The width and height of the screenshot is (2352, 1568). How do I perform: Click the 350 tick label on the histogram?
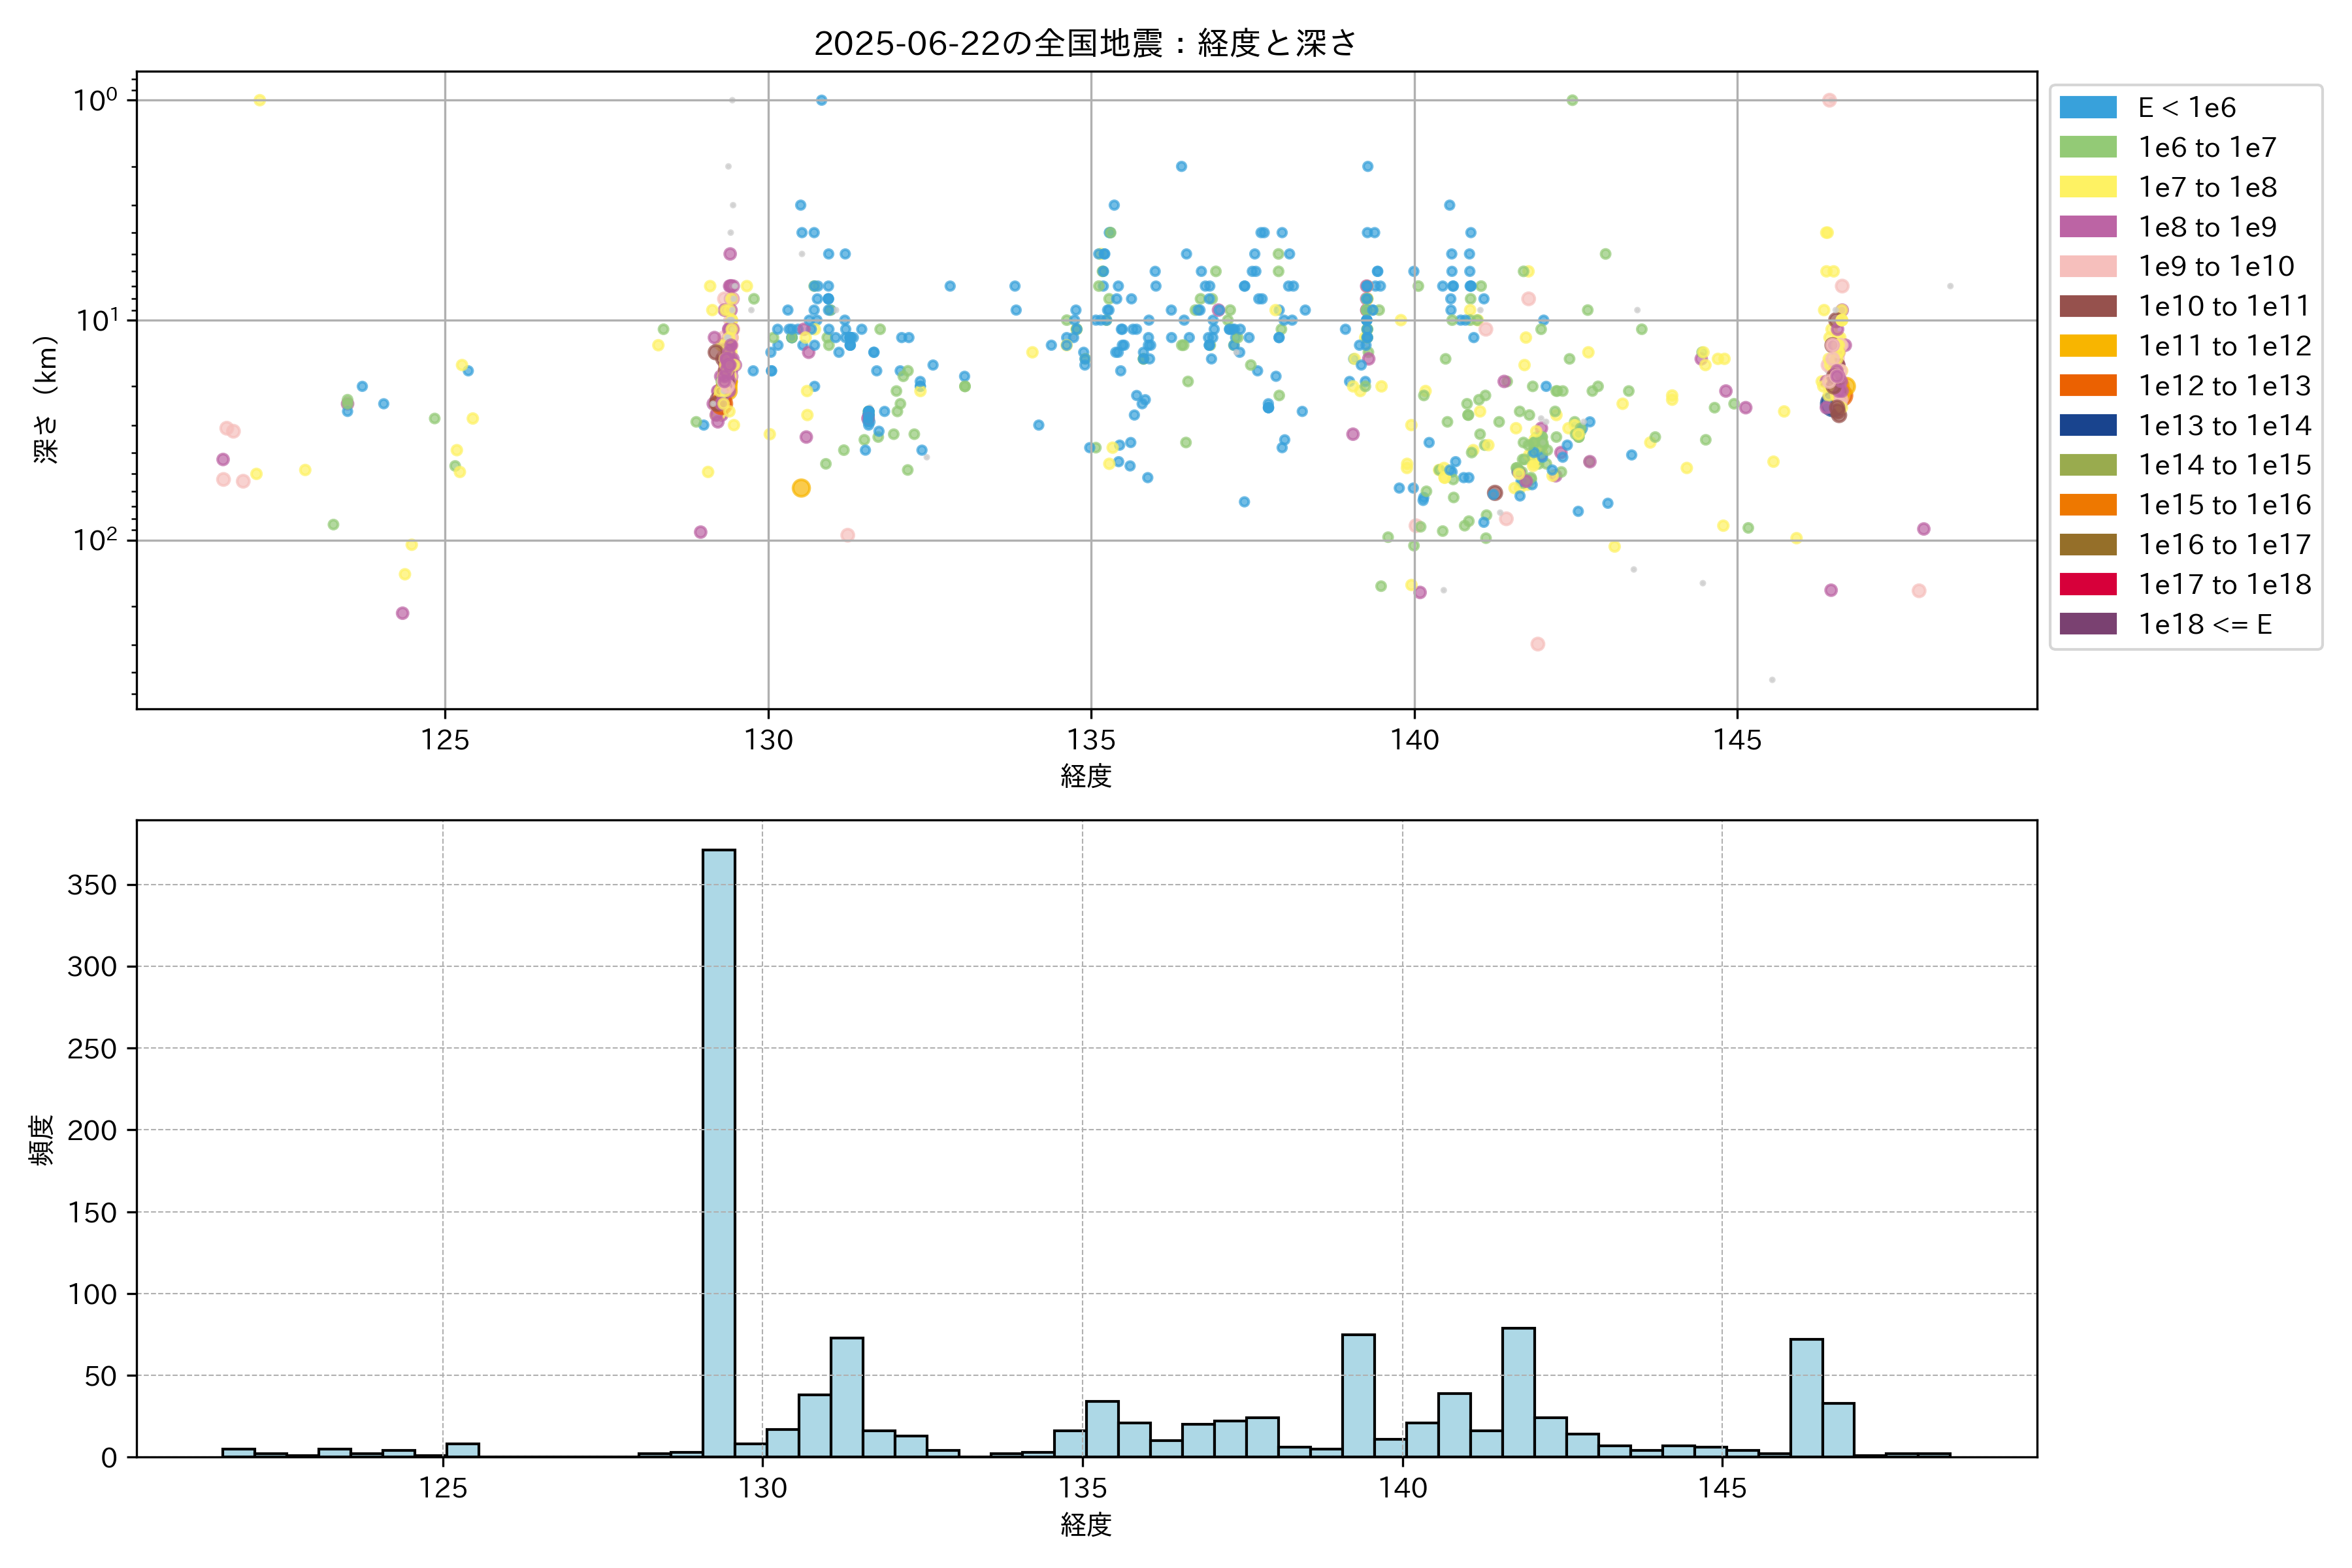92,885
